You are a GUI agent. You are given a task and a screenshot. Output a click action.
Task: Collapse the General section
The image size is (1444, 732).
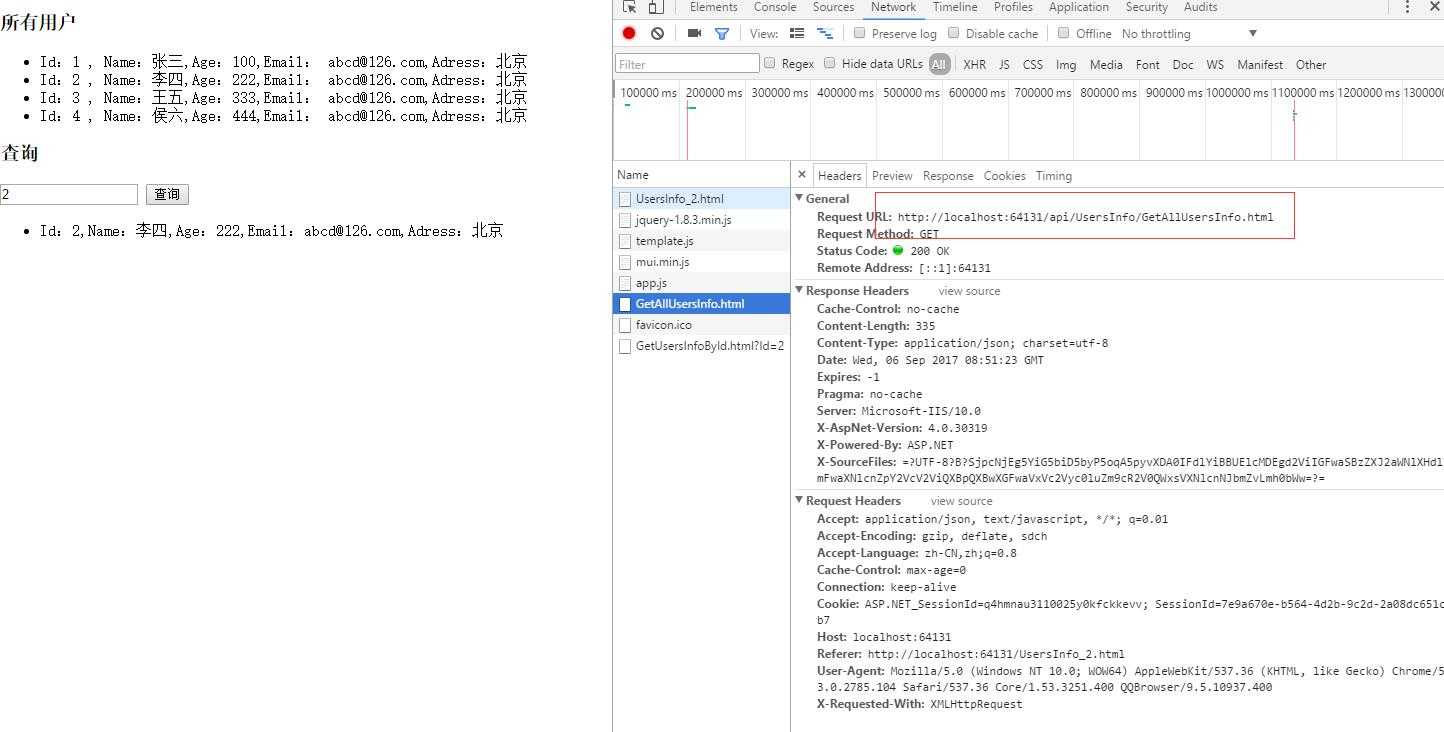[800, 198]
